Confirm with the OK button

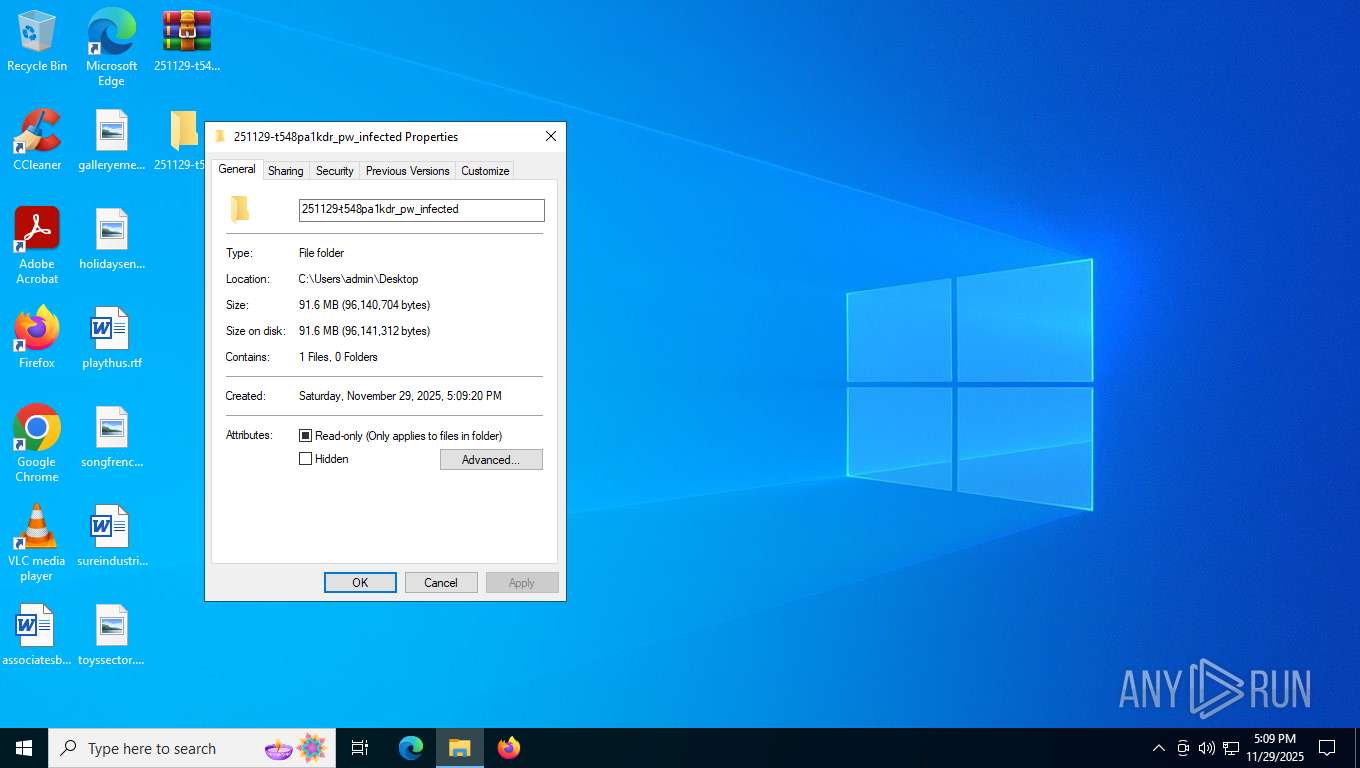360,583
